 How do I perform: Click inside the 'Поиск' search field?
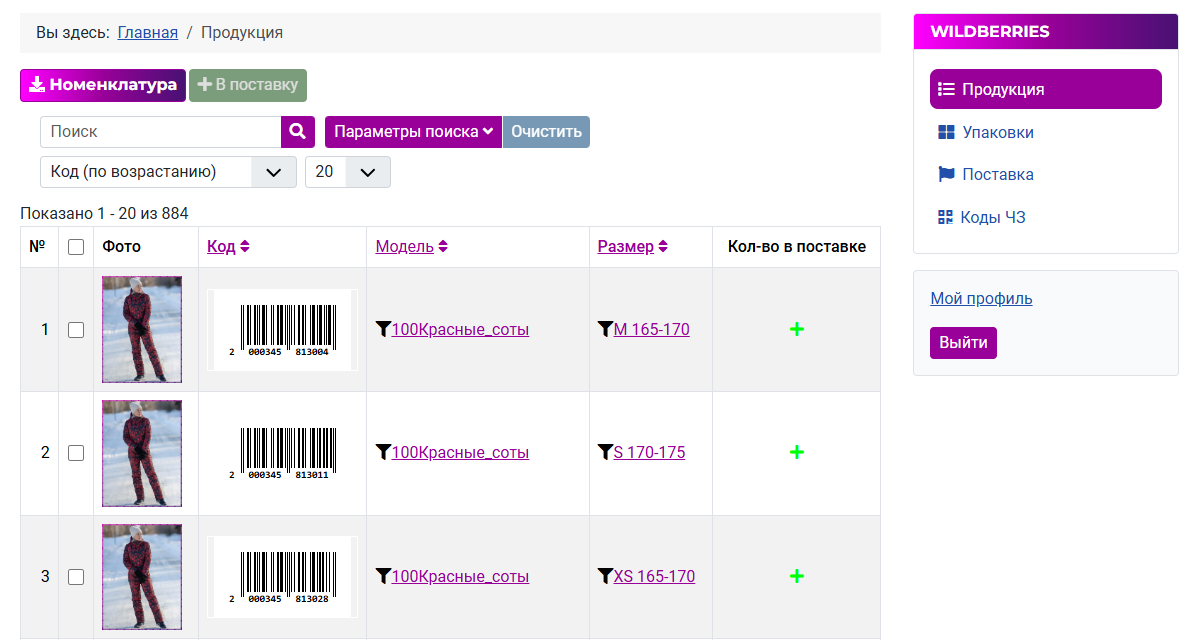(x=161, y=132)
